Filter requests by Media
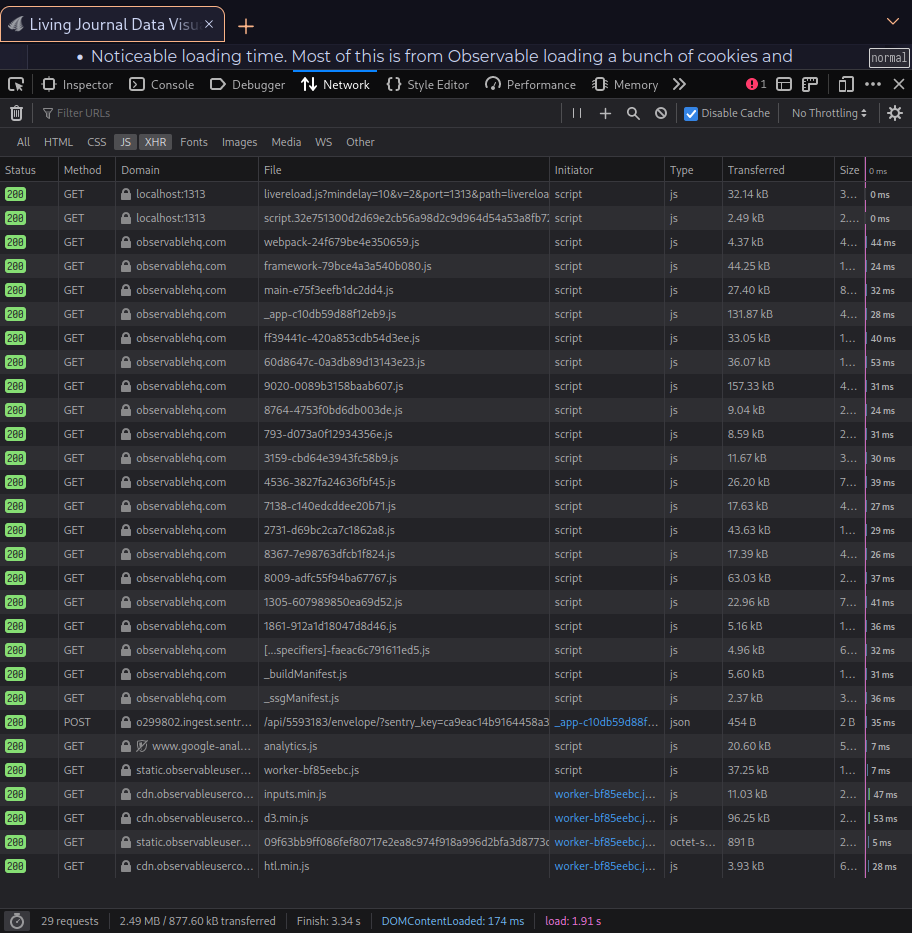912x933 pixels. 286,142
